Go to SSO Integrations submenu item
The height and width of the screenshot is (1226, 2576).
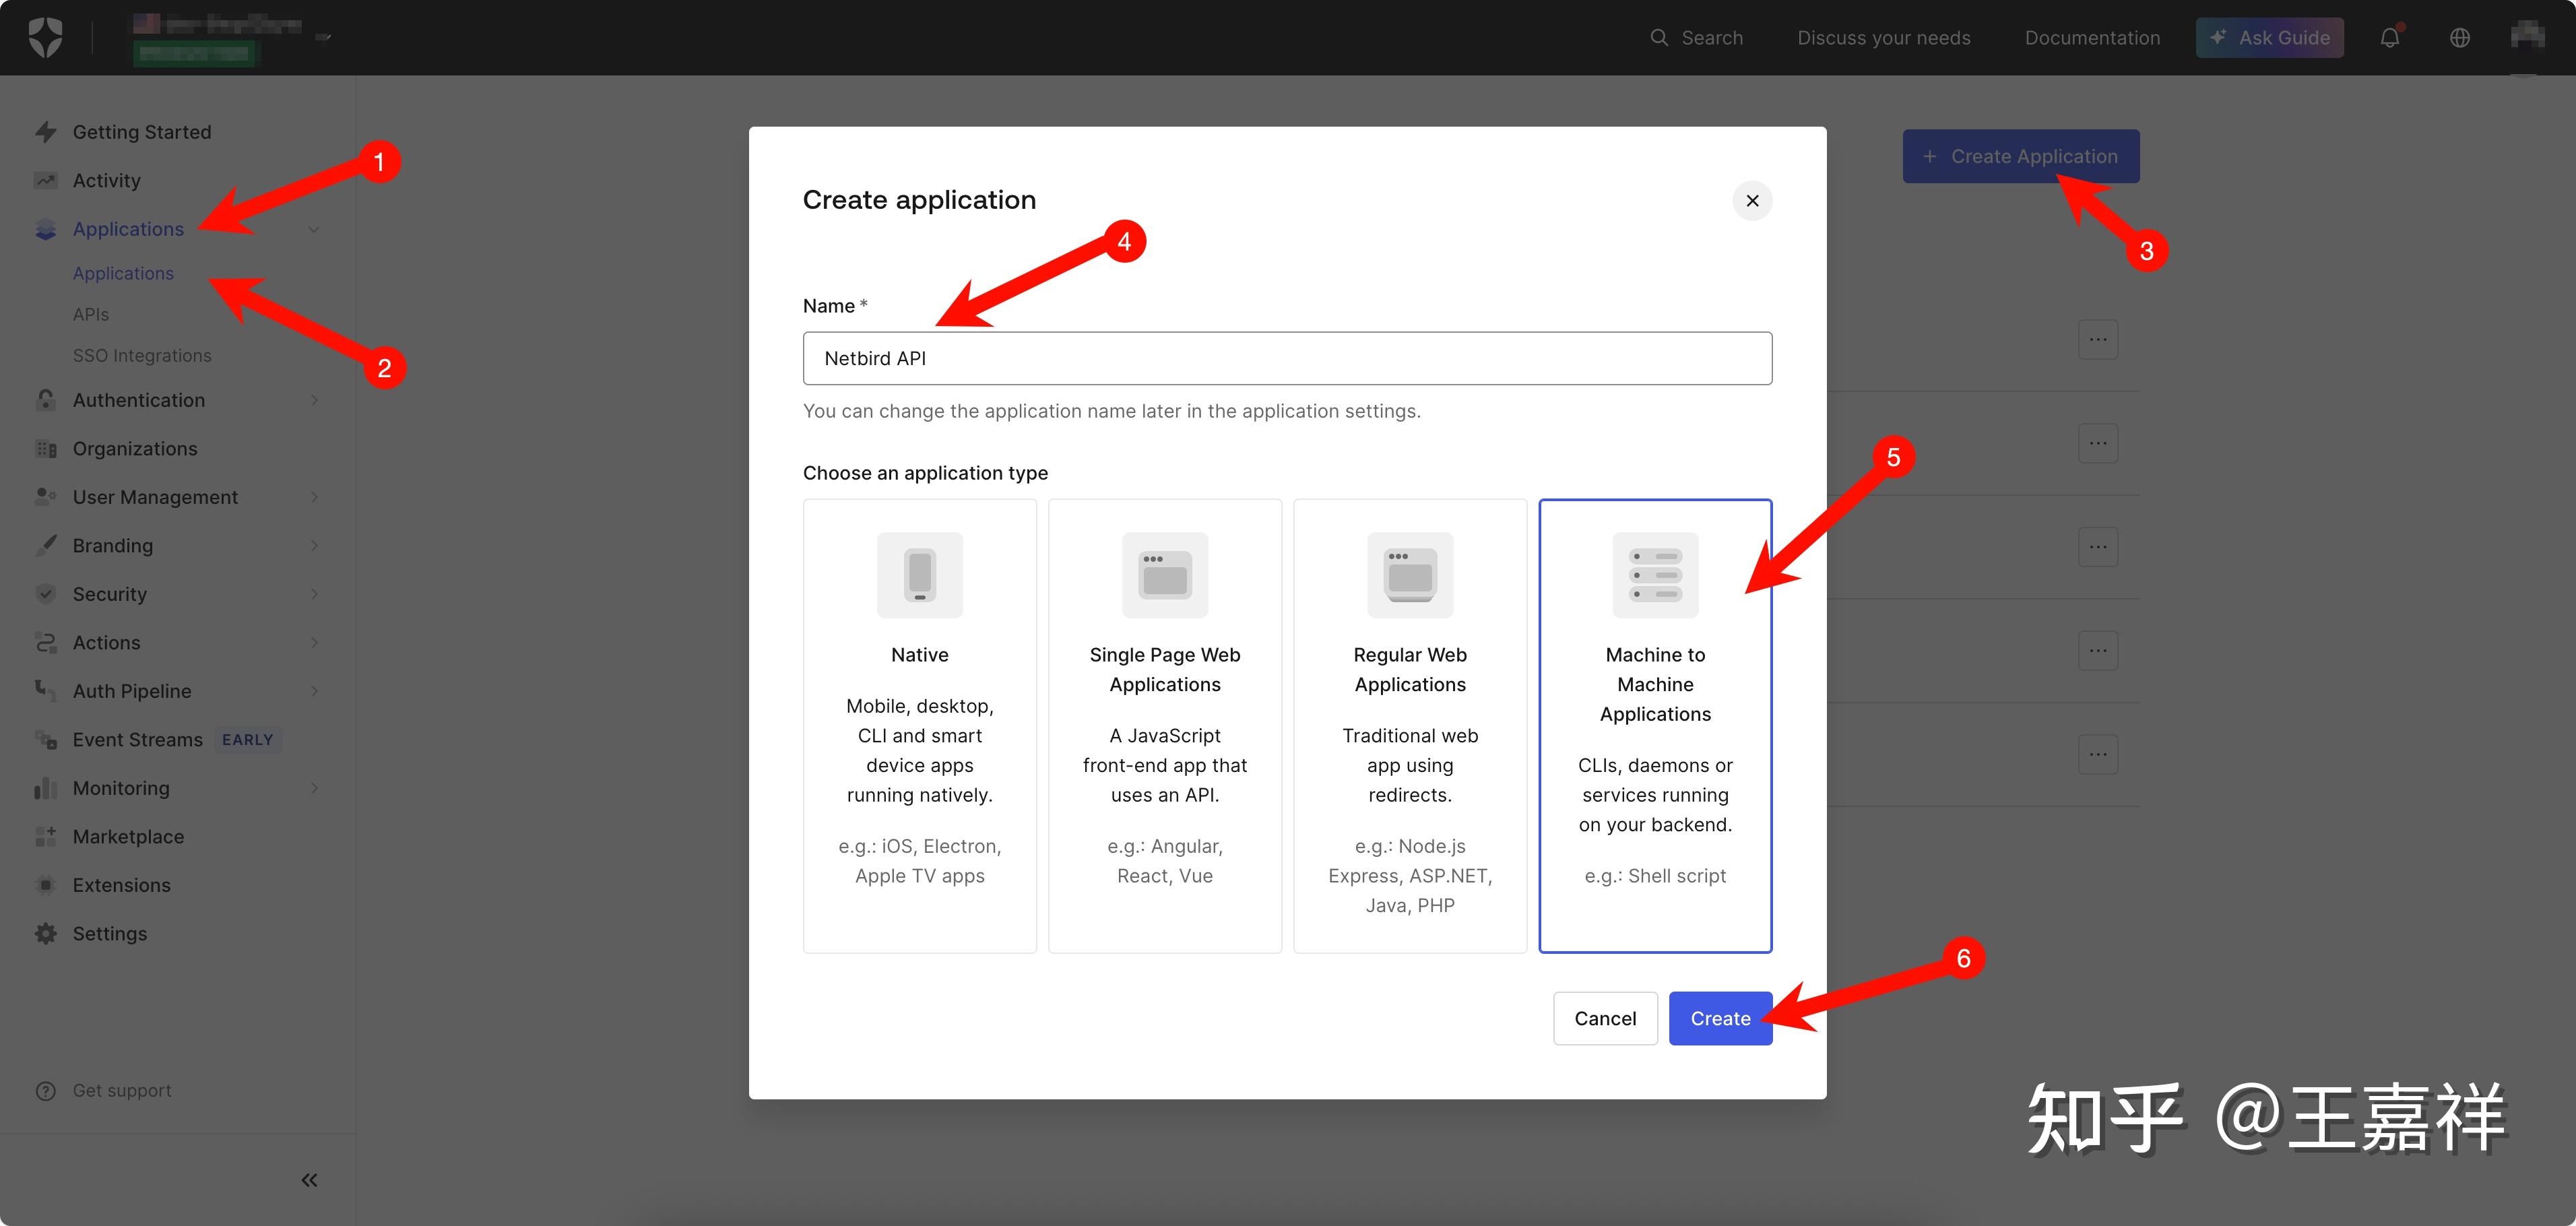coord(142,355)
